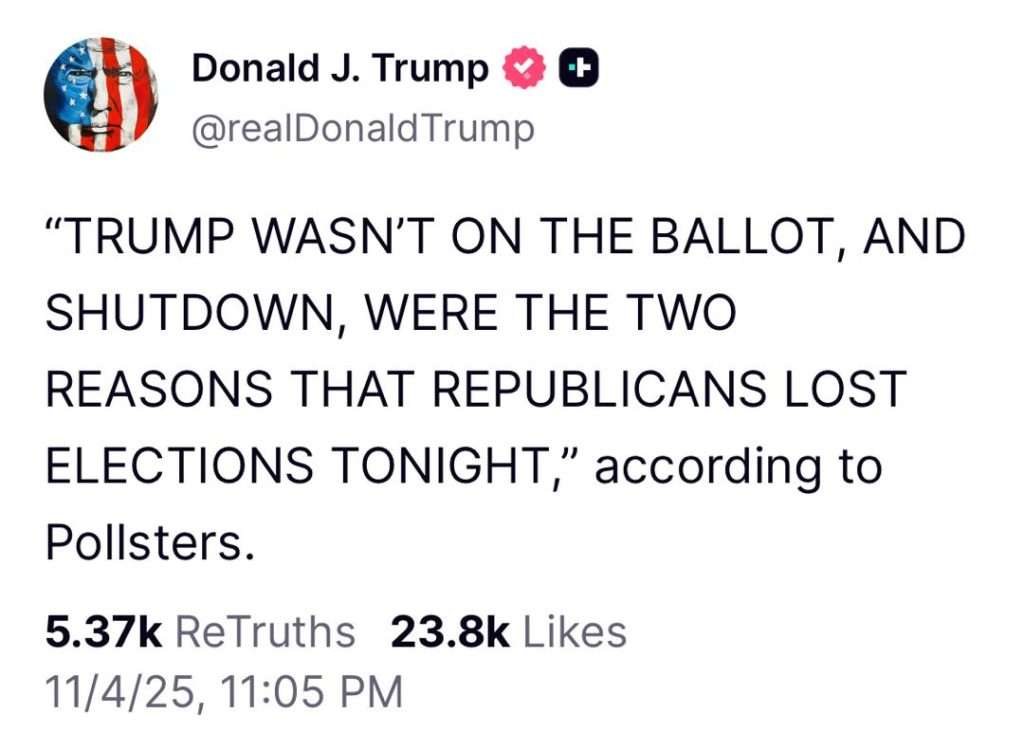Click the @realDonaldTrump handle
The image size is (1024, 750).
pos(362,129)
